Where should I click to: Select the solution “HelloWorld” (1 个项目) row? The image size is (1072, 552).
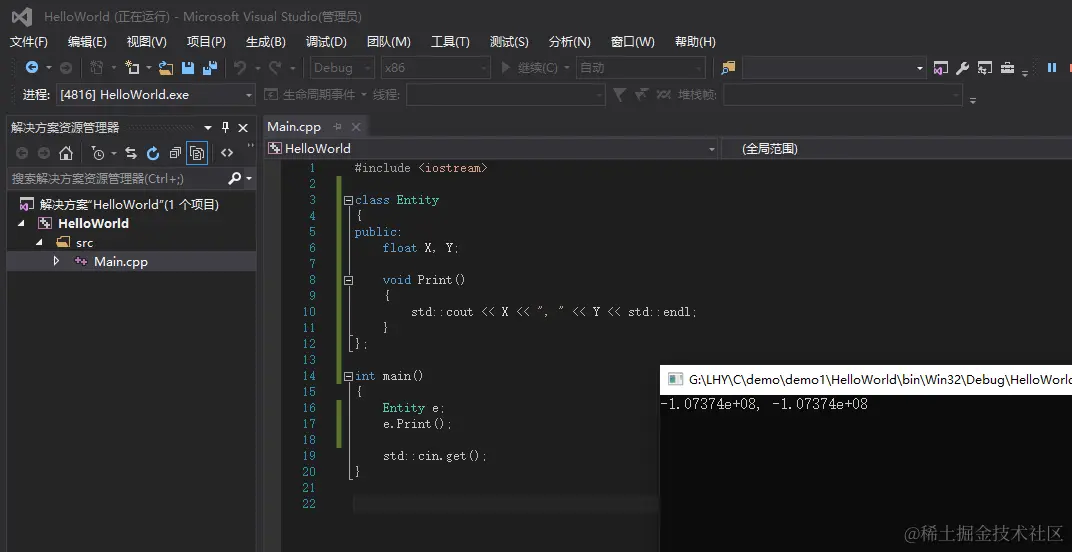[x=131, y=205]
